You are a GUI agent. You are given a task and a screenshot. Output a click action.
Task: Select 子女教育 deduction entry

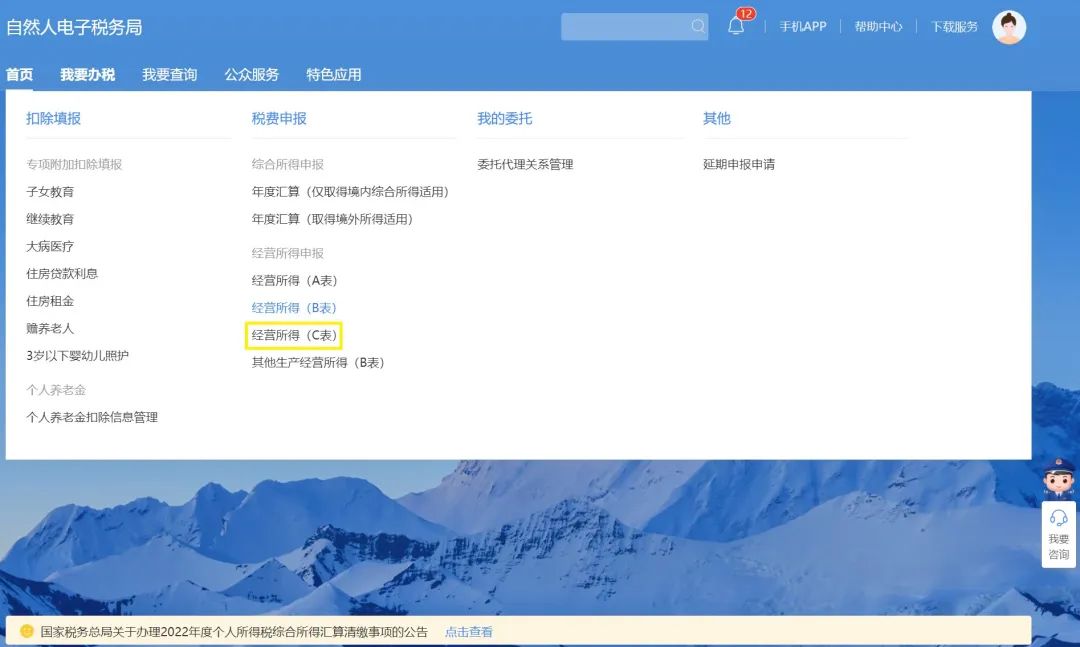[x=50, y=192]
